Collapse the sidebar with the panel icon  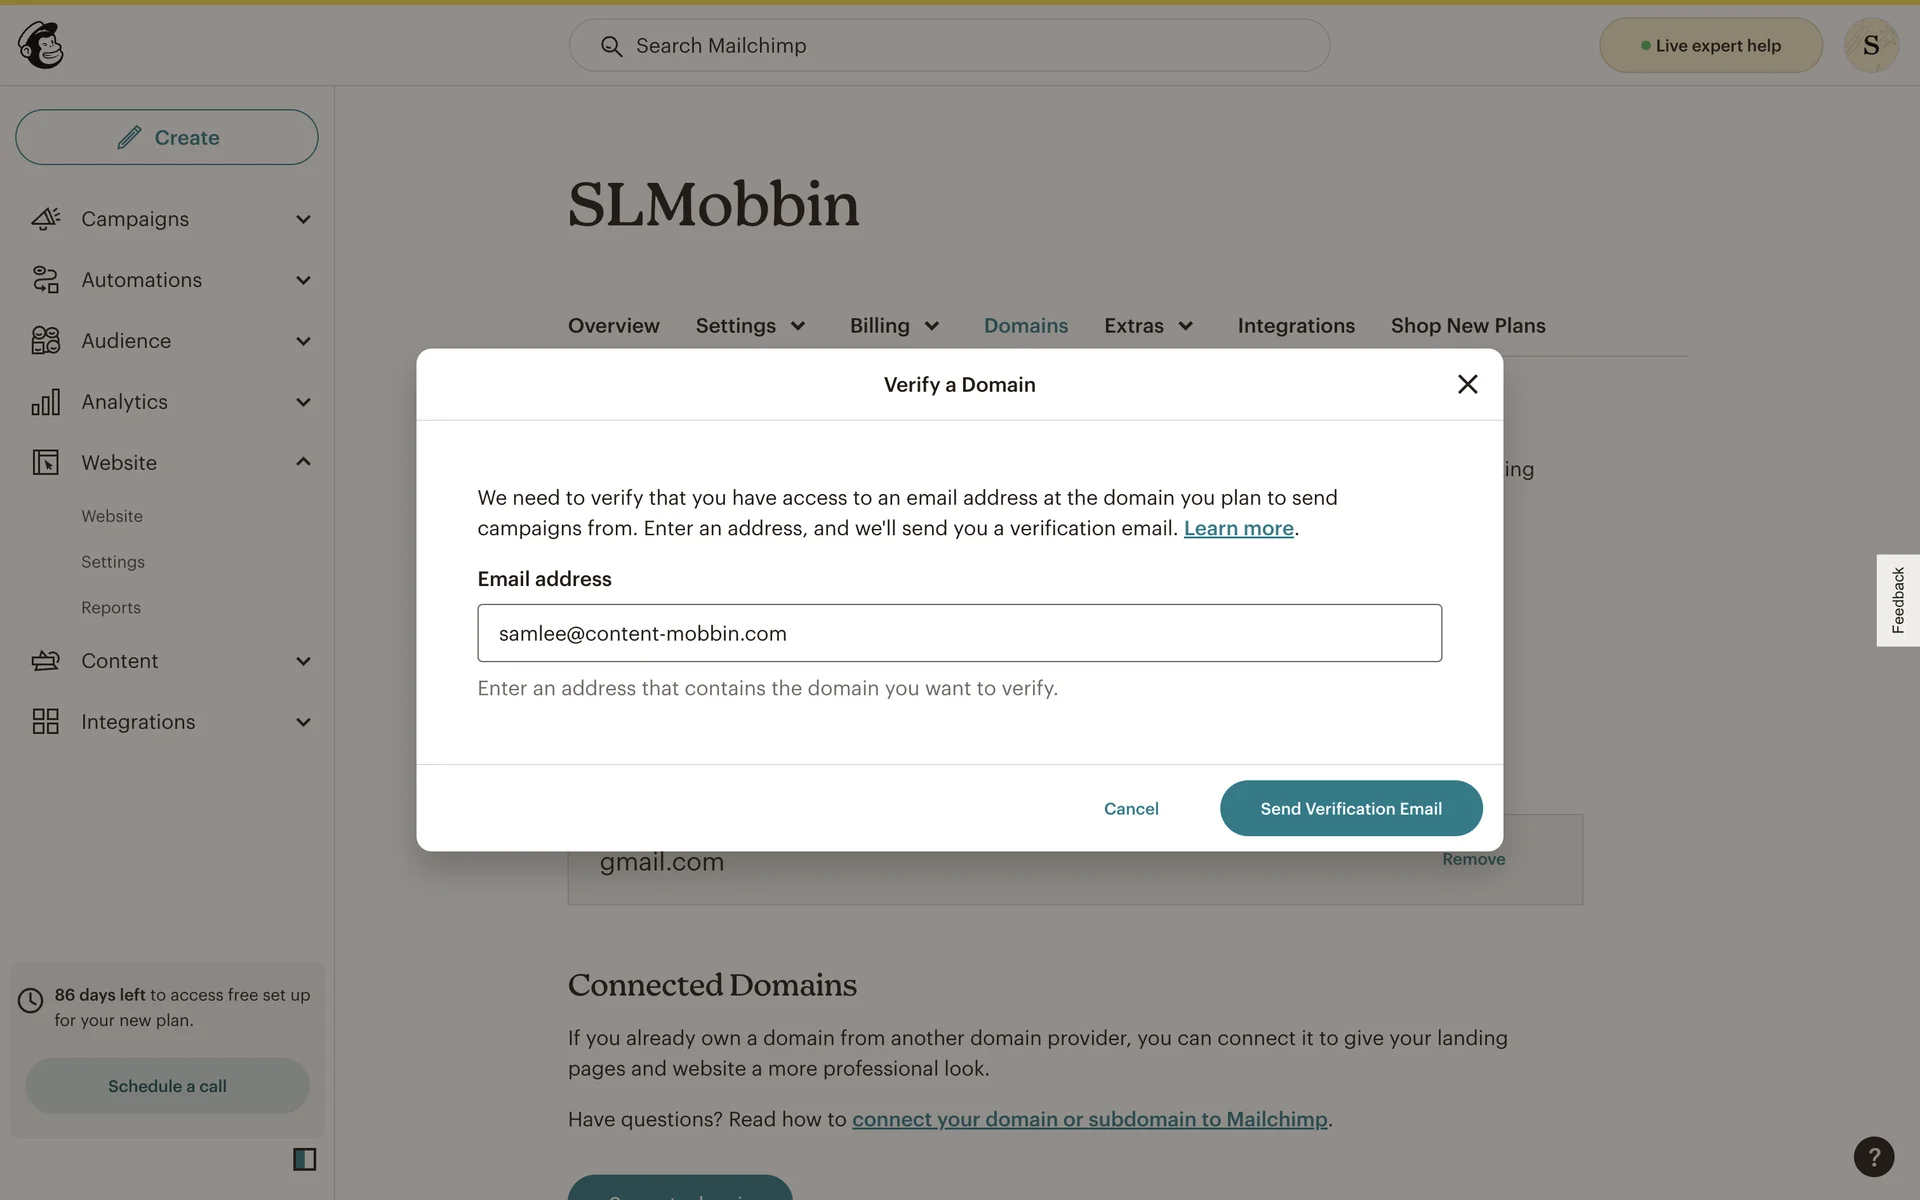click(x=304, y=1159)
